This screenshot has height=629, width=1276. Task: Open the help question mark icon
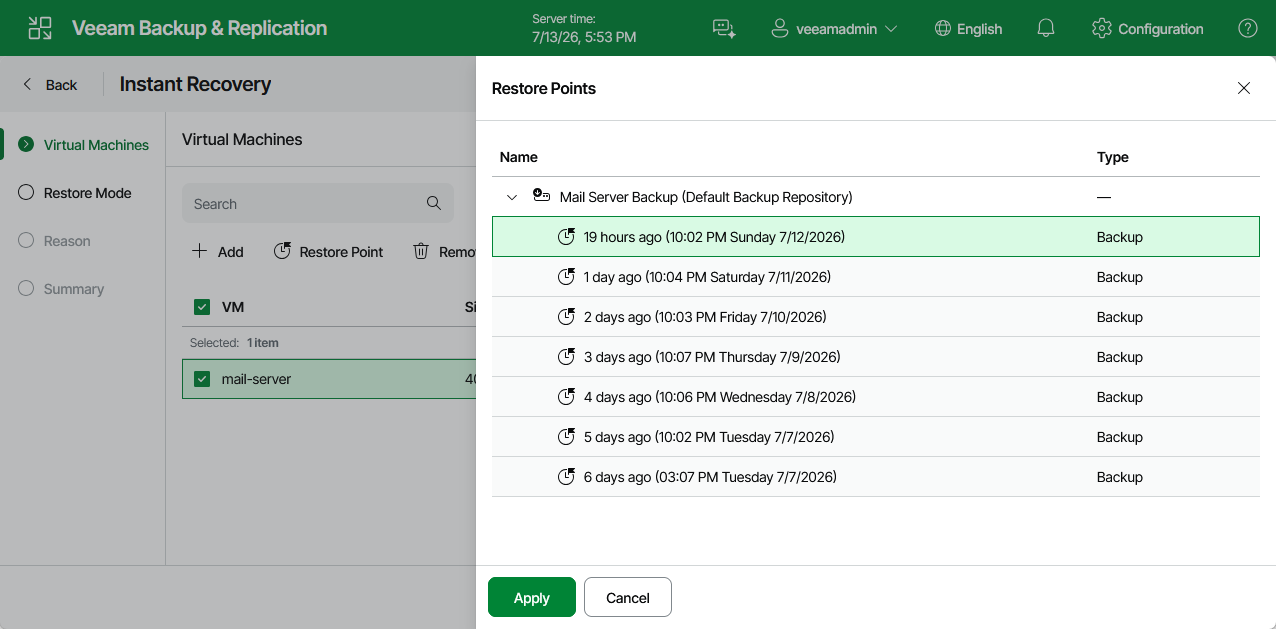coord(1248,29)
